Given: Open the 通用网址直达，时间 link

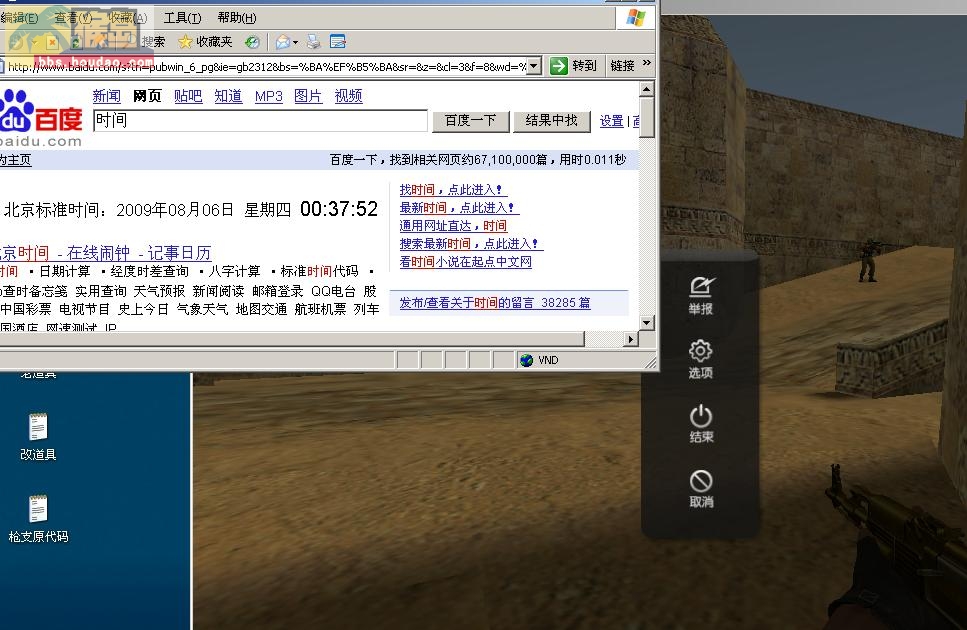Looking at the screenshot, I should pos(453,226).
